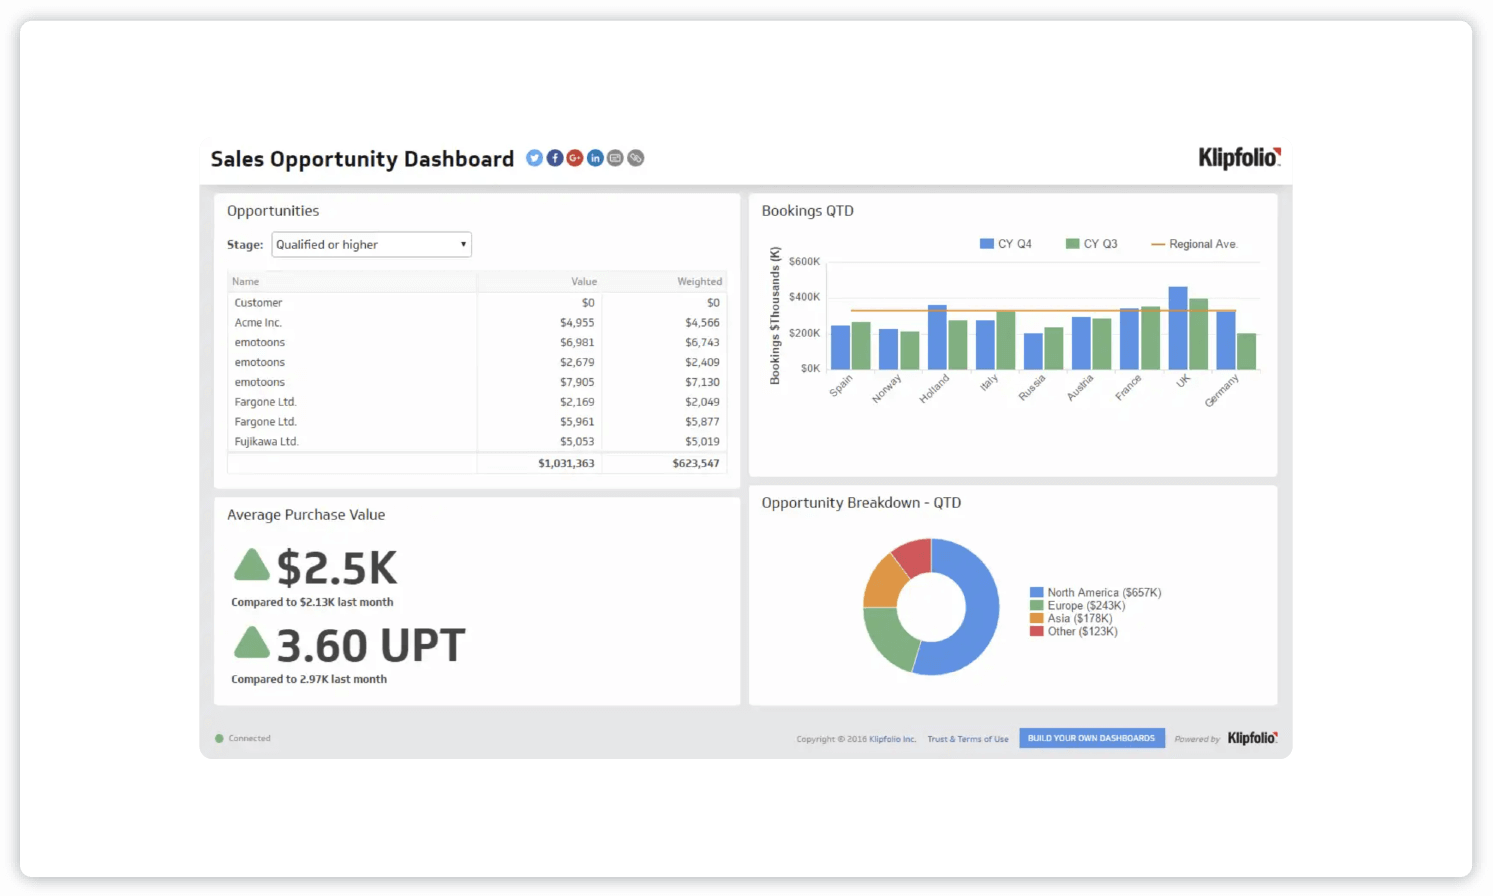The width and height of the screenshot is (1493, 896).
Task: Copy dashboard link with chain icon
Action: [x=636, y=158]
